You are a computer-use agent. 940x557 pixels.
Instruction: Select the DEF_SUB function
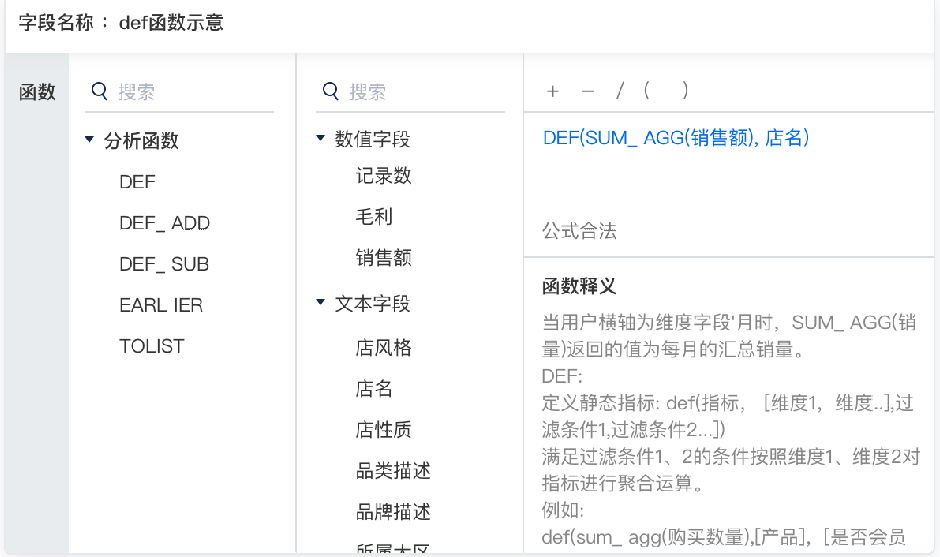point(164,264)
